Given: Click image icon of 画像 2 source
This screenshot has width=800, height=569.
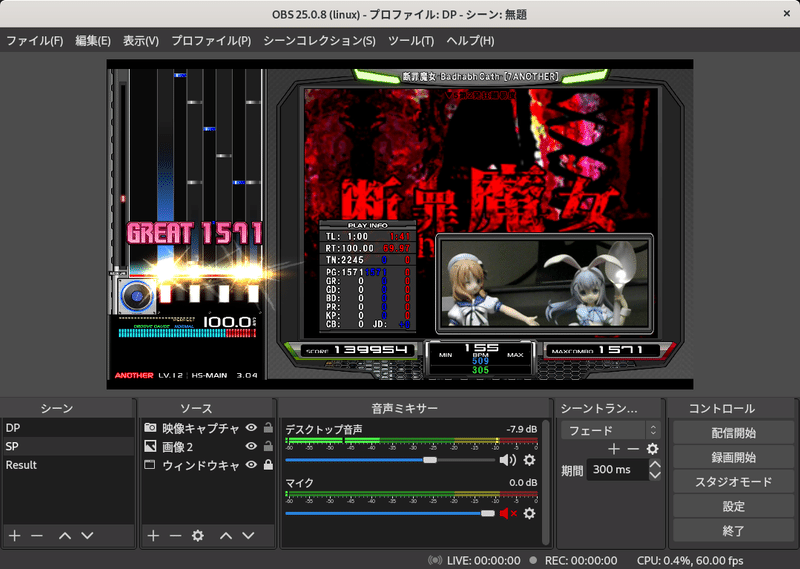Looking at the screenshot, I should 150,446.
